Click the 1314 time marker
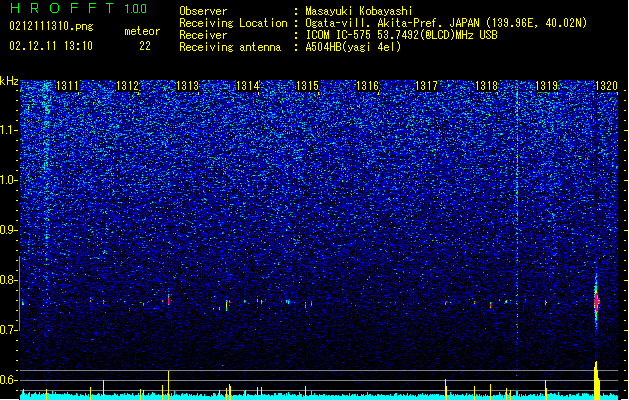Viewport: 629px width, 400px height. click(248, 86)
